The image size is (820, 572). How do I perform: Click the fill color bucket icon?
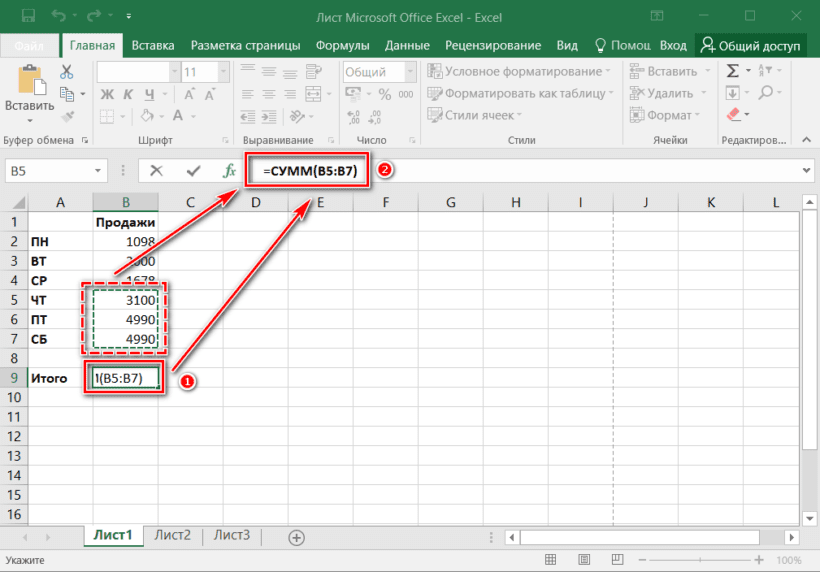click(147, 116)
